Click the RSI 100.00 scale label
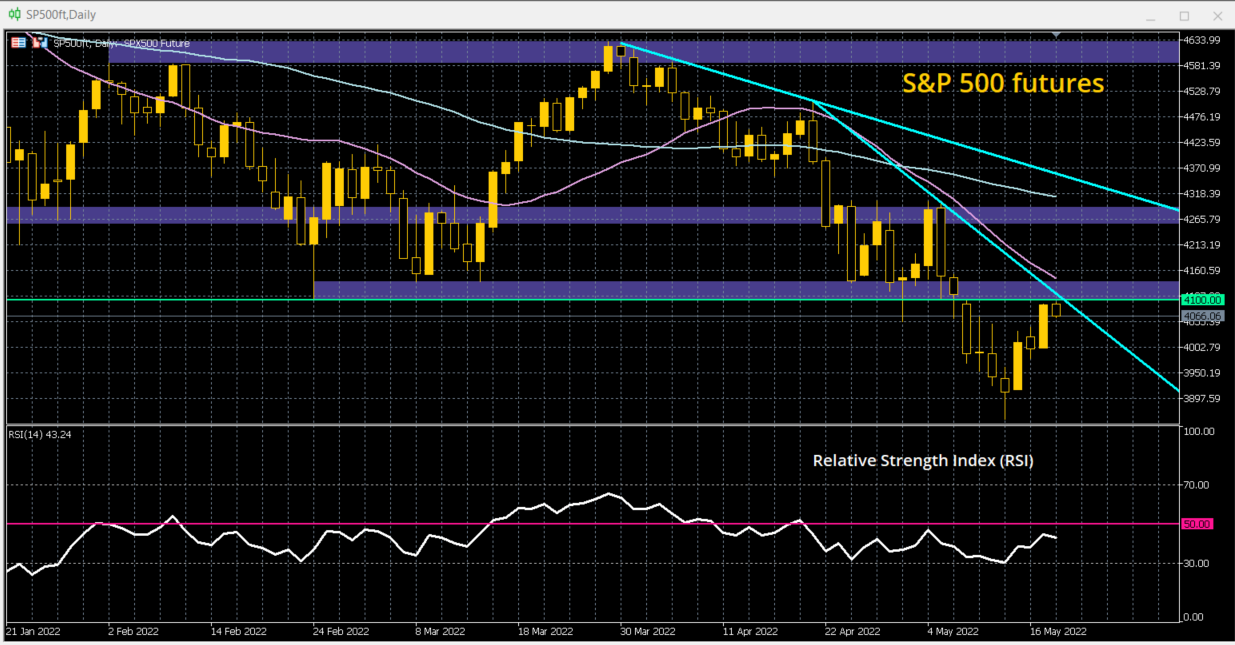This screenshot has width=1235, height=645. (x=1198, y=432)
